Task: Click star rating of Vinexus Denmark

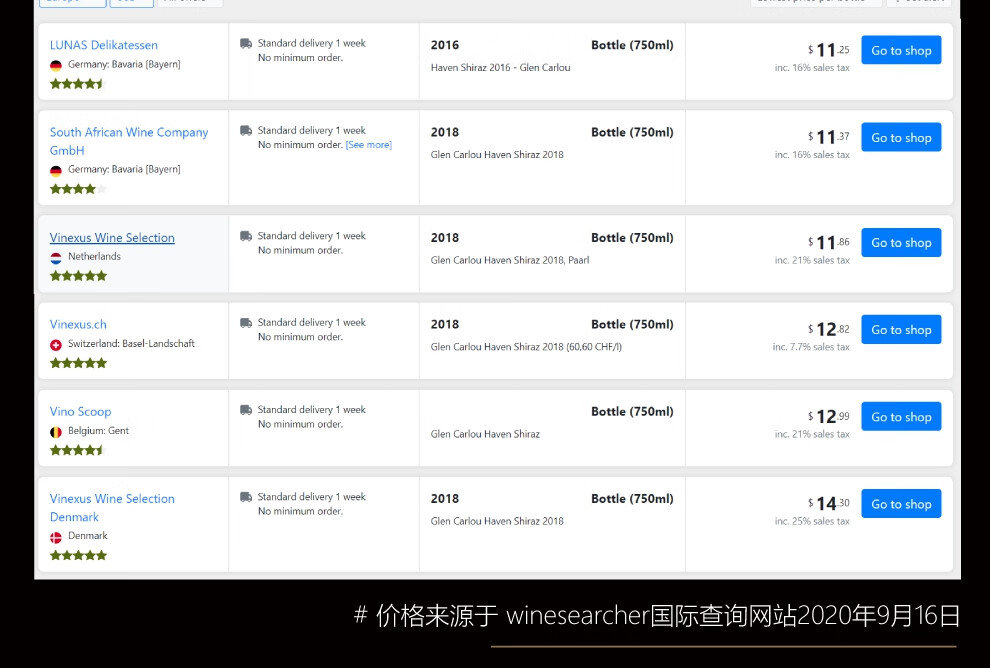Action: pyautogui.click(x=78, y=555)
